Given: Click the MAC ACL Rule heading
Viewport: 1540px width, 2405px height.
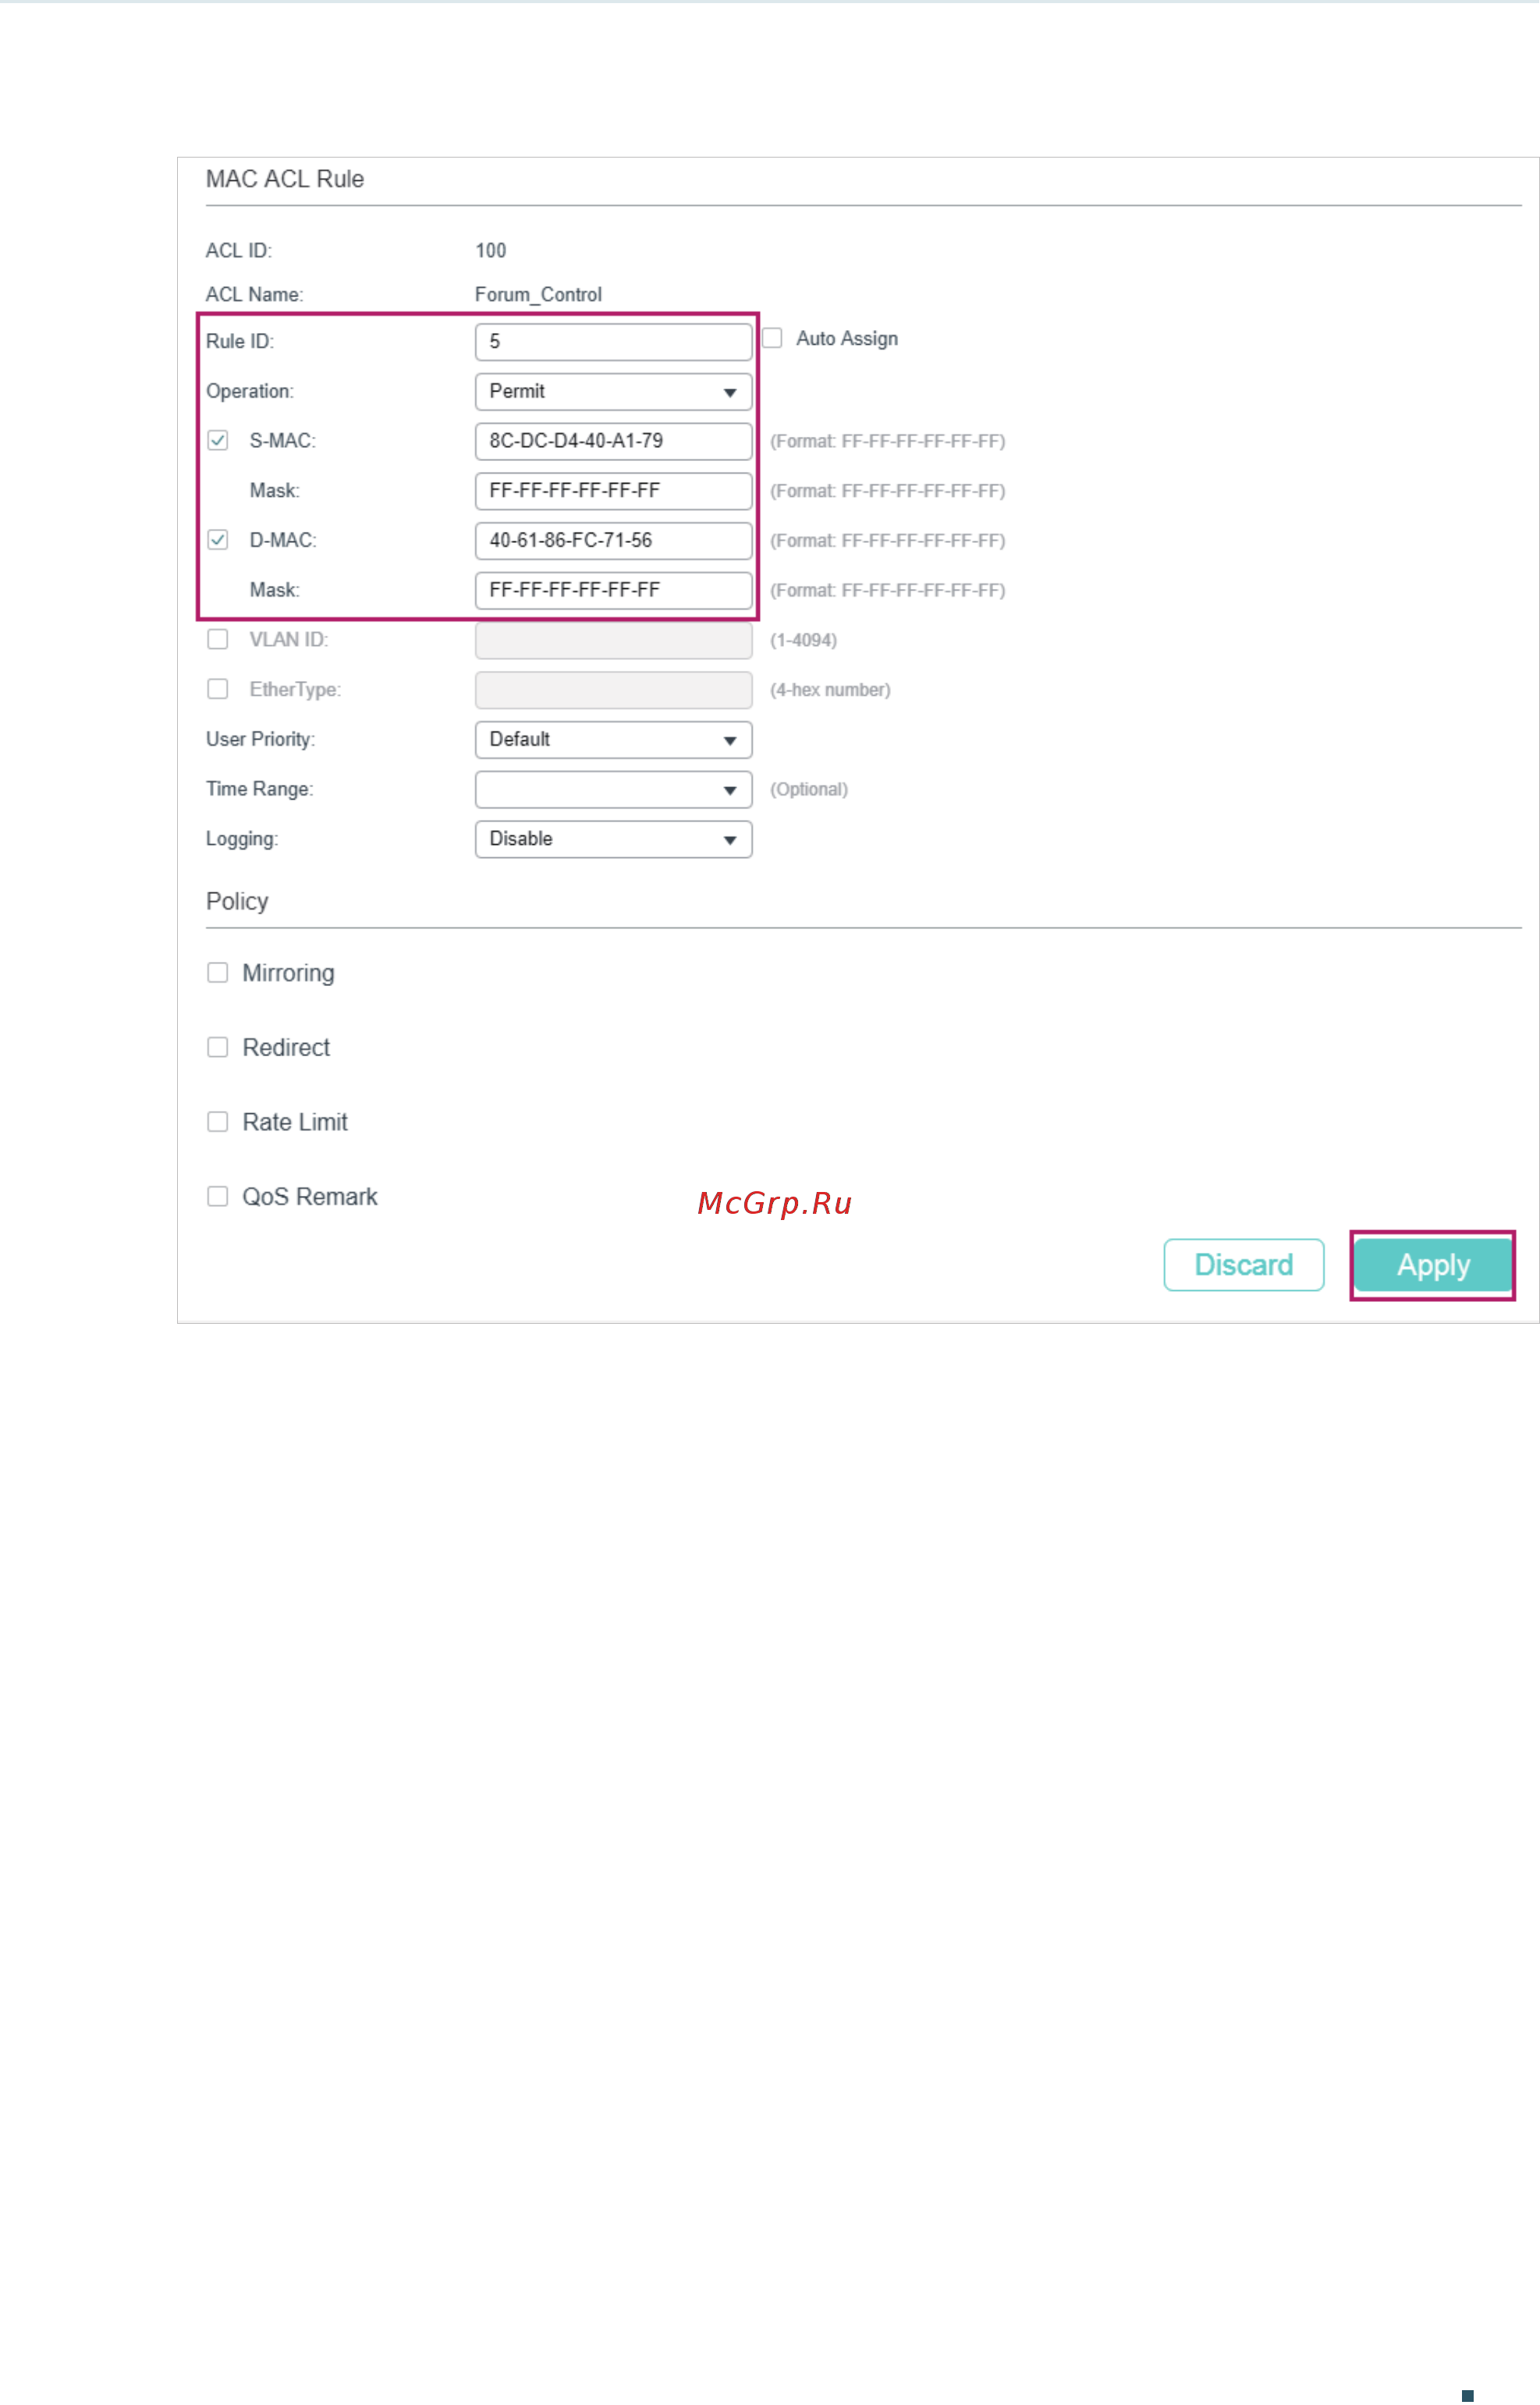Looking at the screenshot, I should point(285,179).
